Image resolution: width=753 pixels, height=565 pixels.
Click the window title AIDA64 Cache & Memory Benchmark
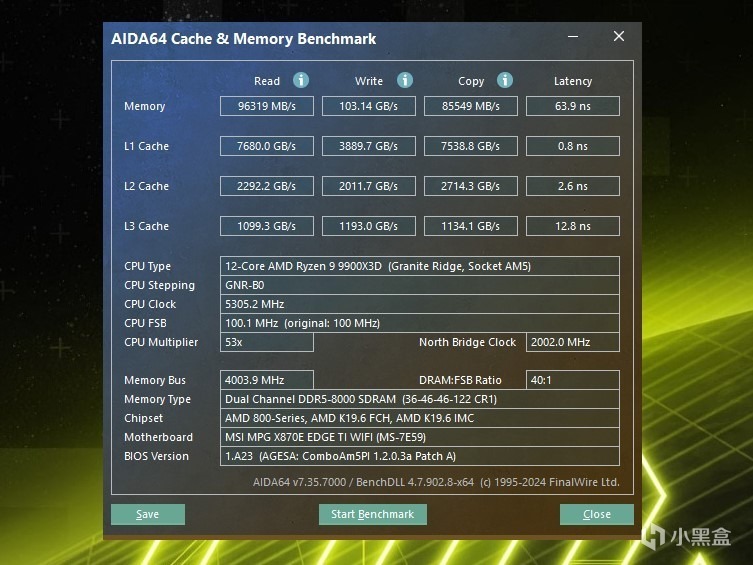pyautogui.click(x=243, y=39)
